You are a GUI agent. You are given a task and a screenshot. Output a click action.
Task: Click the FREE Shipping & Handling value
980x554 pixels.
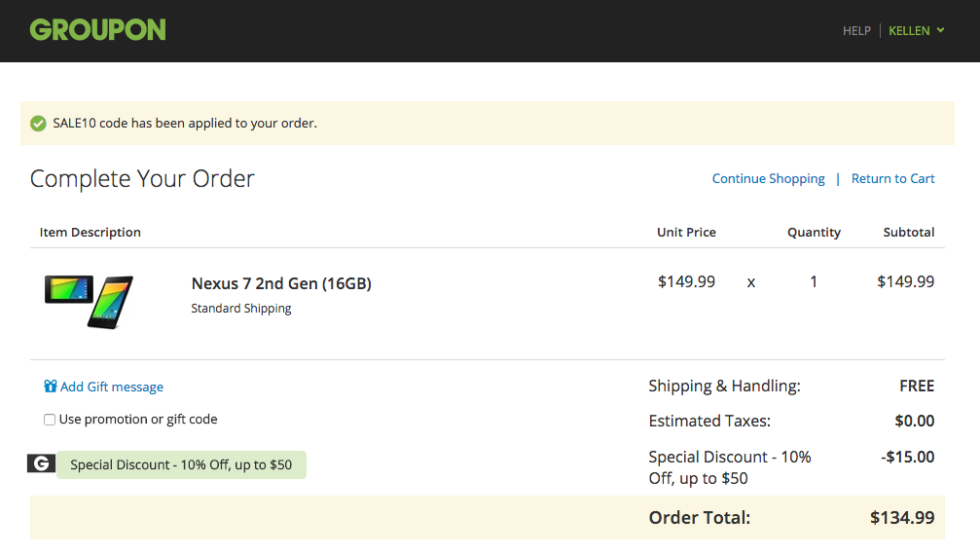click(x=916, y=386)
